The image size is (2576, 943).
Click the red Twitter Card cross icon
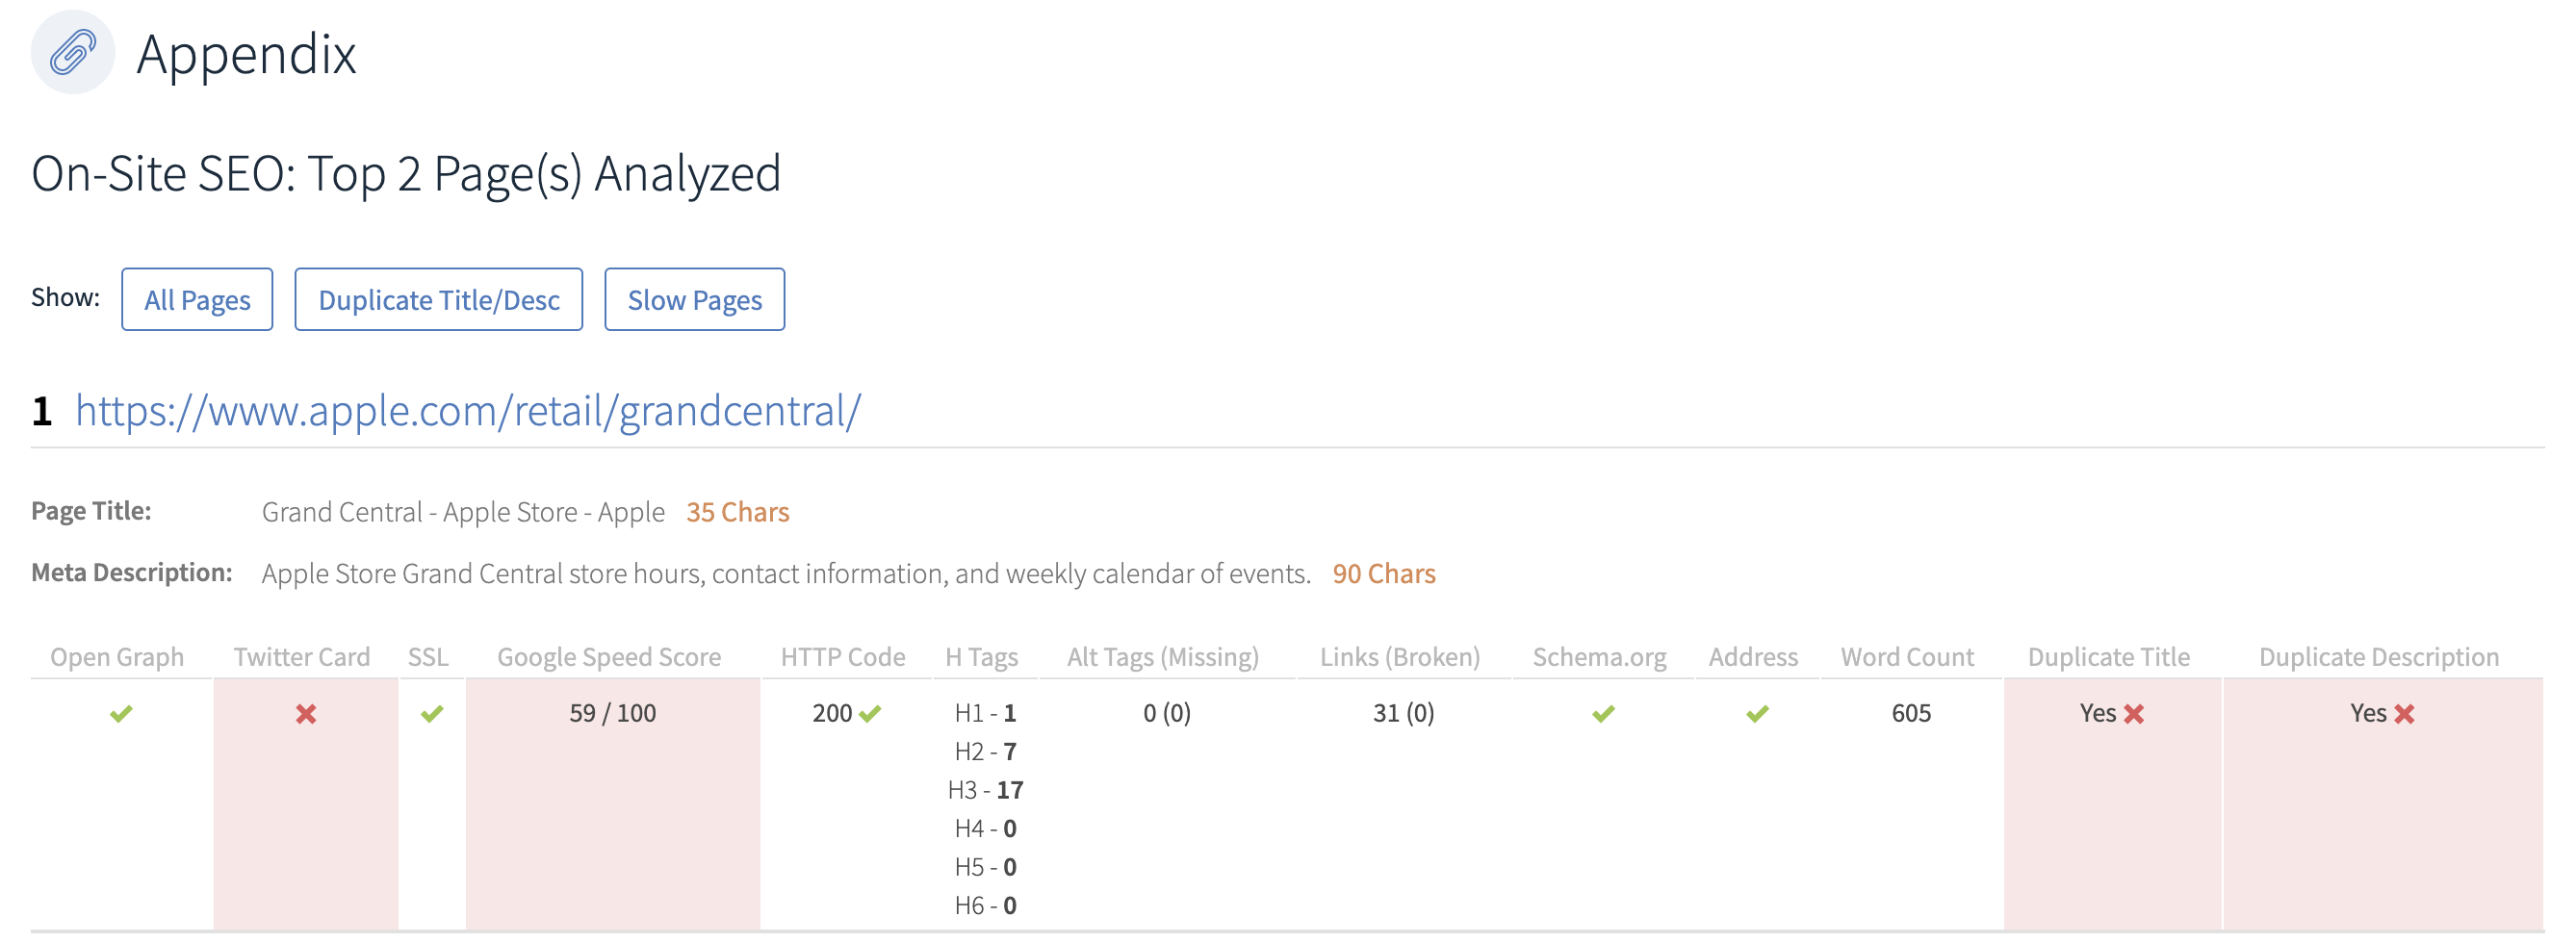[x=306, y=714]
